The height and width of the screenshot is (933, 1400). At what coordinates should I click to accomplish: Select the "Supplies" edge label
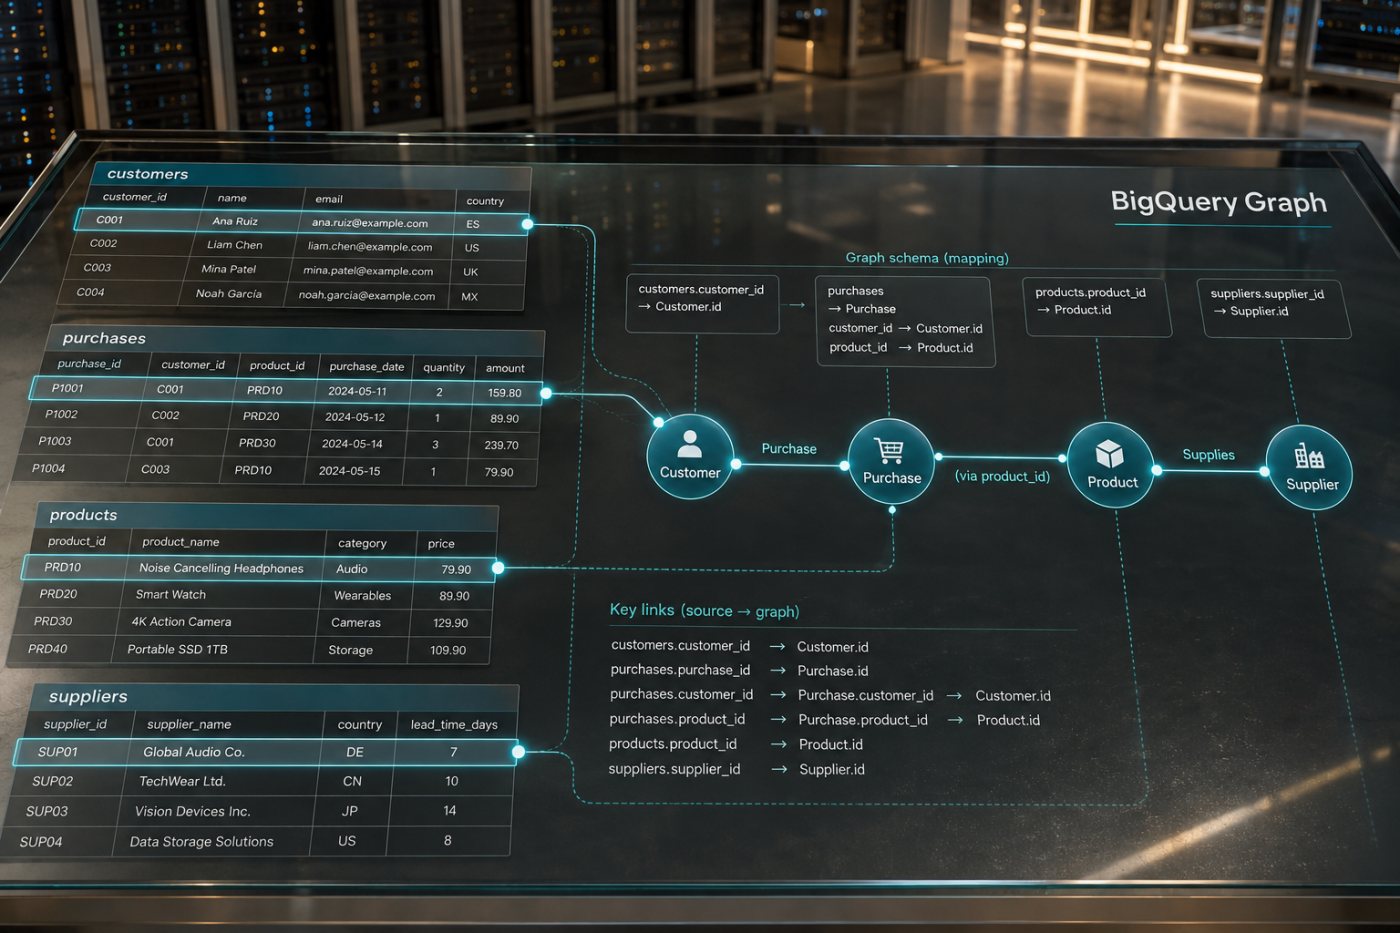1209,454
